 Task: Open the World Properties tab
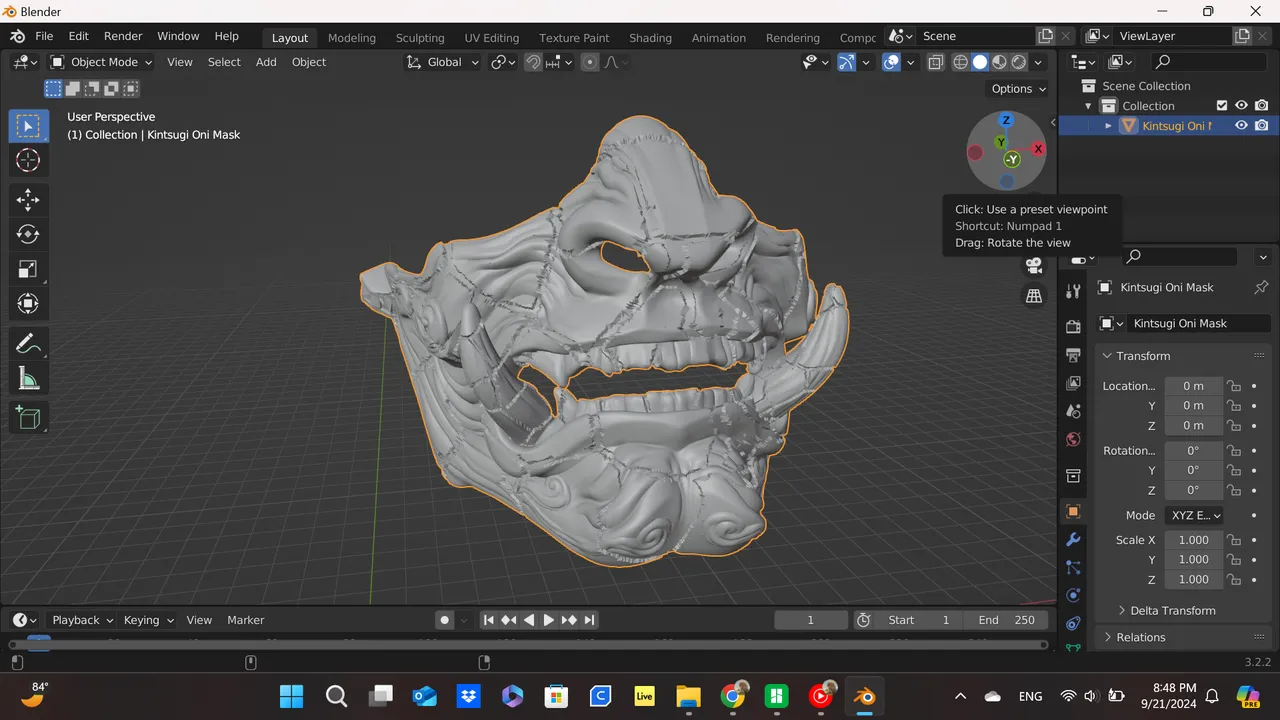(x=1073, y=439)
